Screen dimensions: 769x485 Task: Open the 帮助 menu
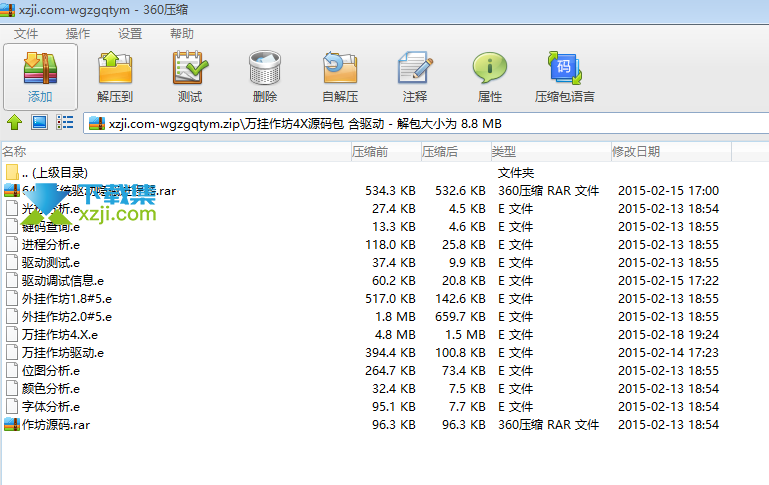(182, 33)
